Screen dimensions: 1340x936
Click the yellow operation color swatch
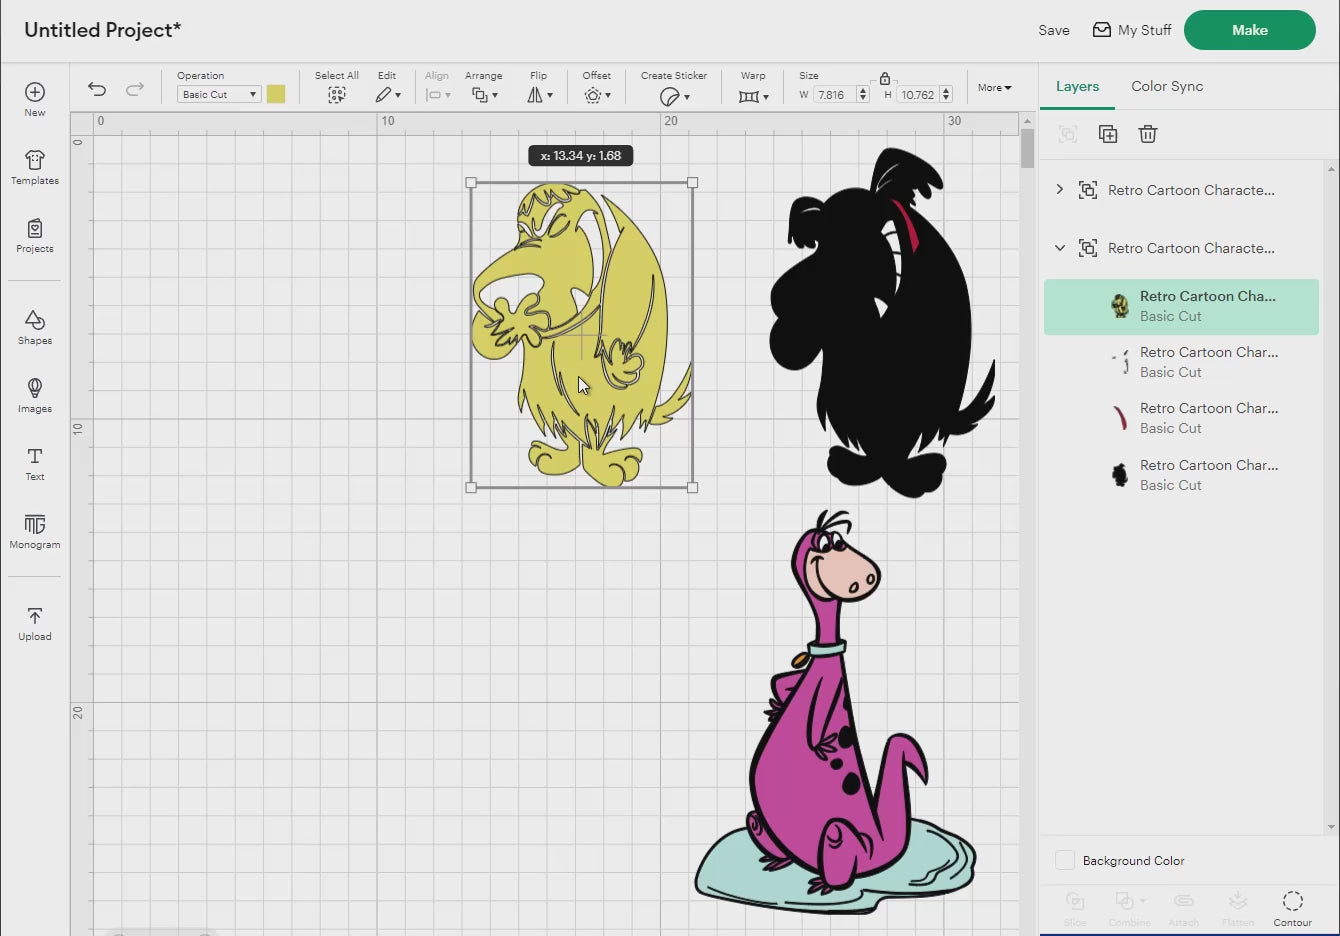tap(276, 94)
